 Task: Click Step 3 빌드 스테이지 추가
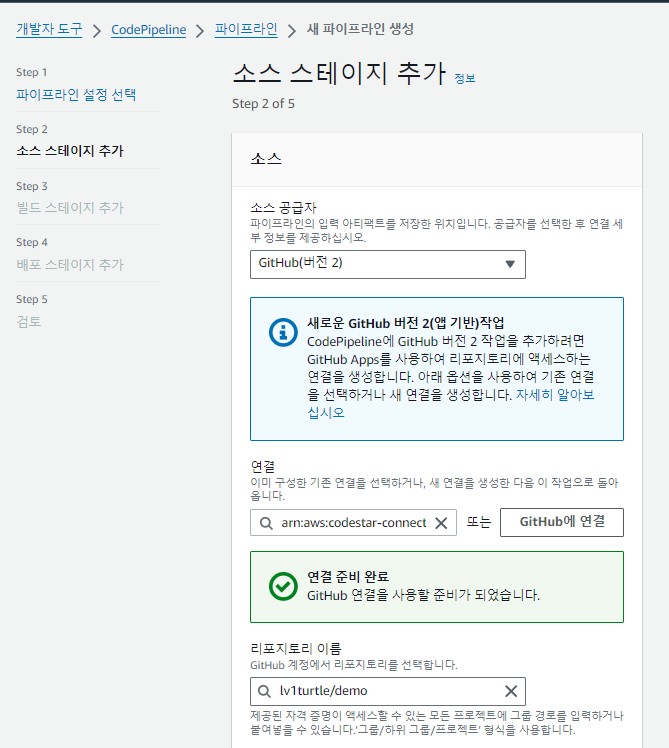(x=70, y=208)
